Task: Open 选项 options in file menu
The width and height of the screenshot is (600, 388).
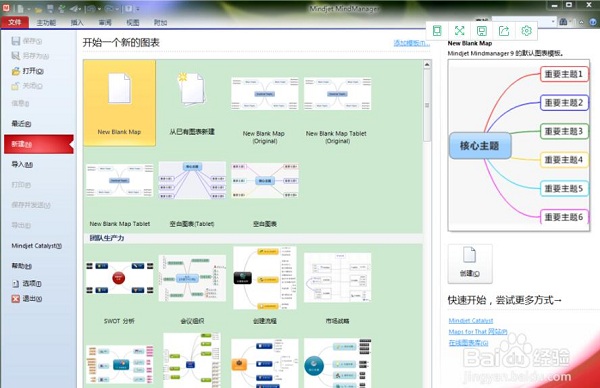Action: 27,283
